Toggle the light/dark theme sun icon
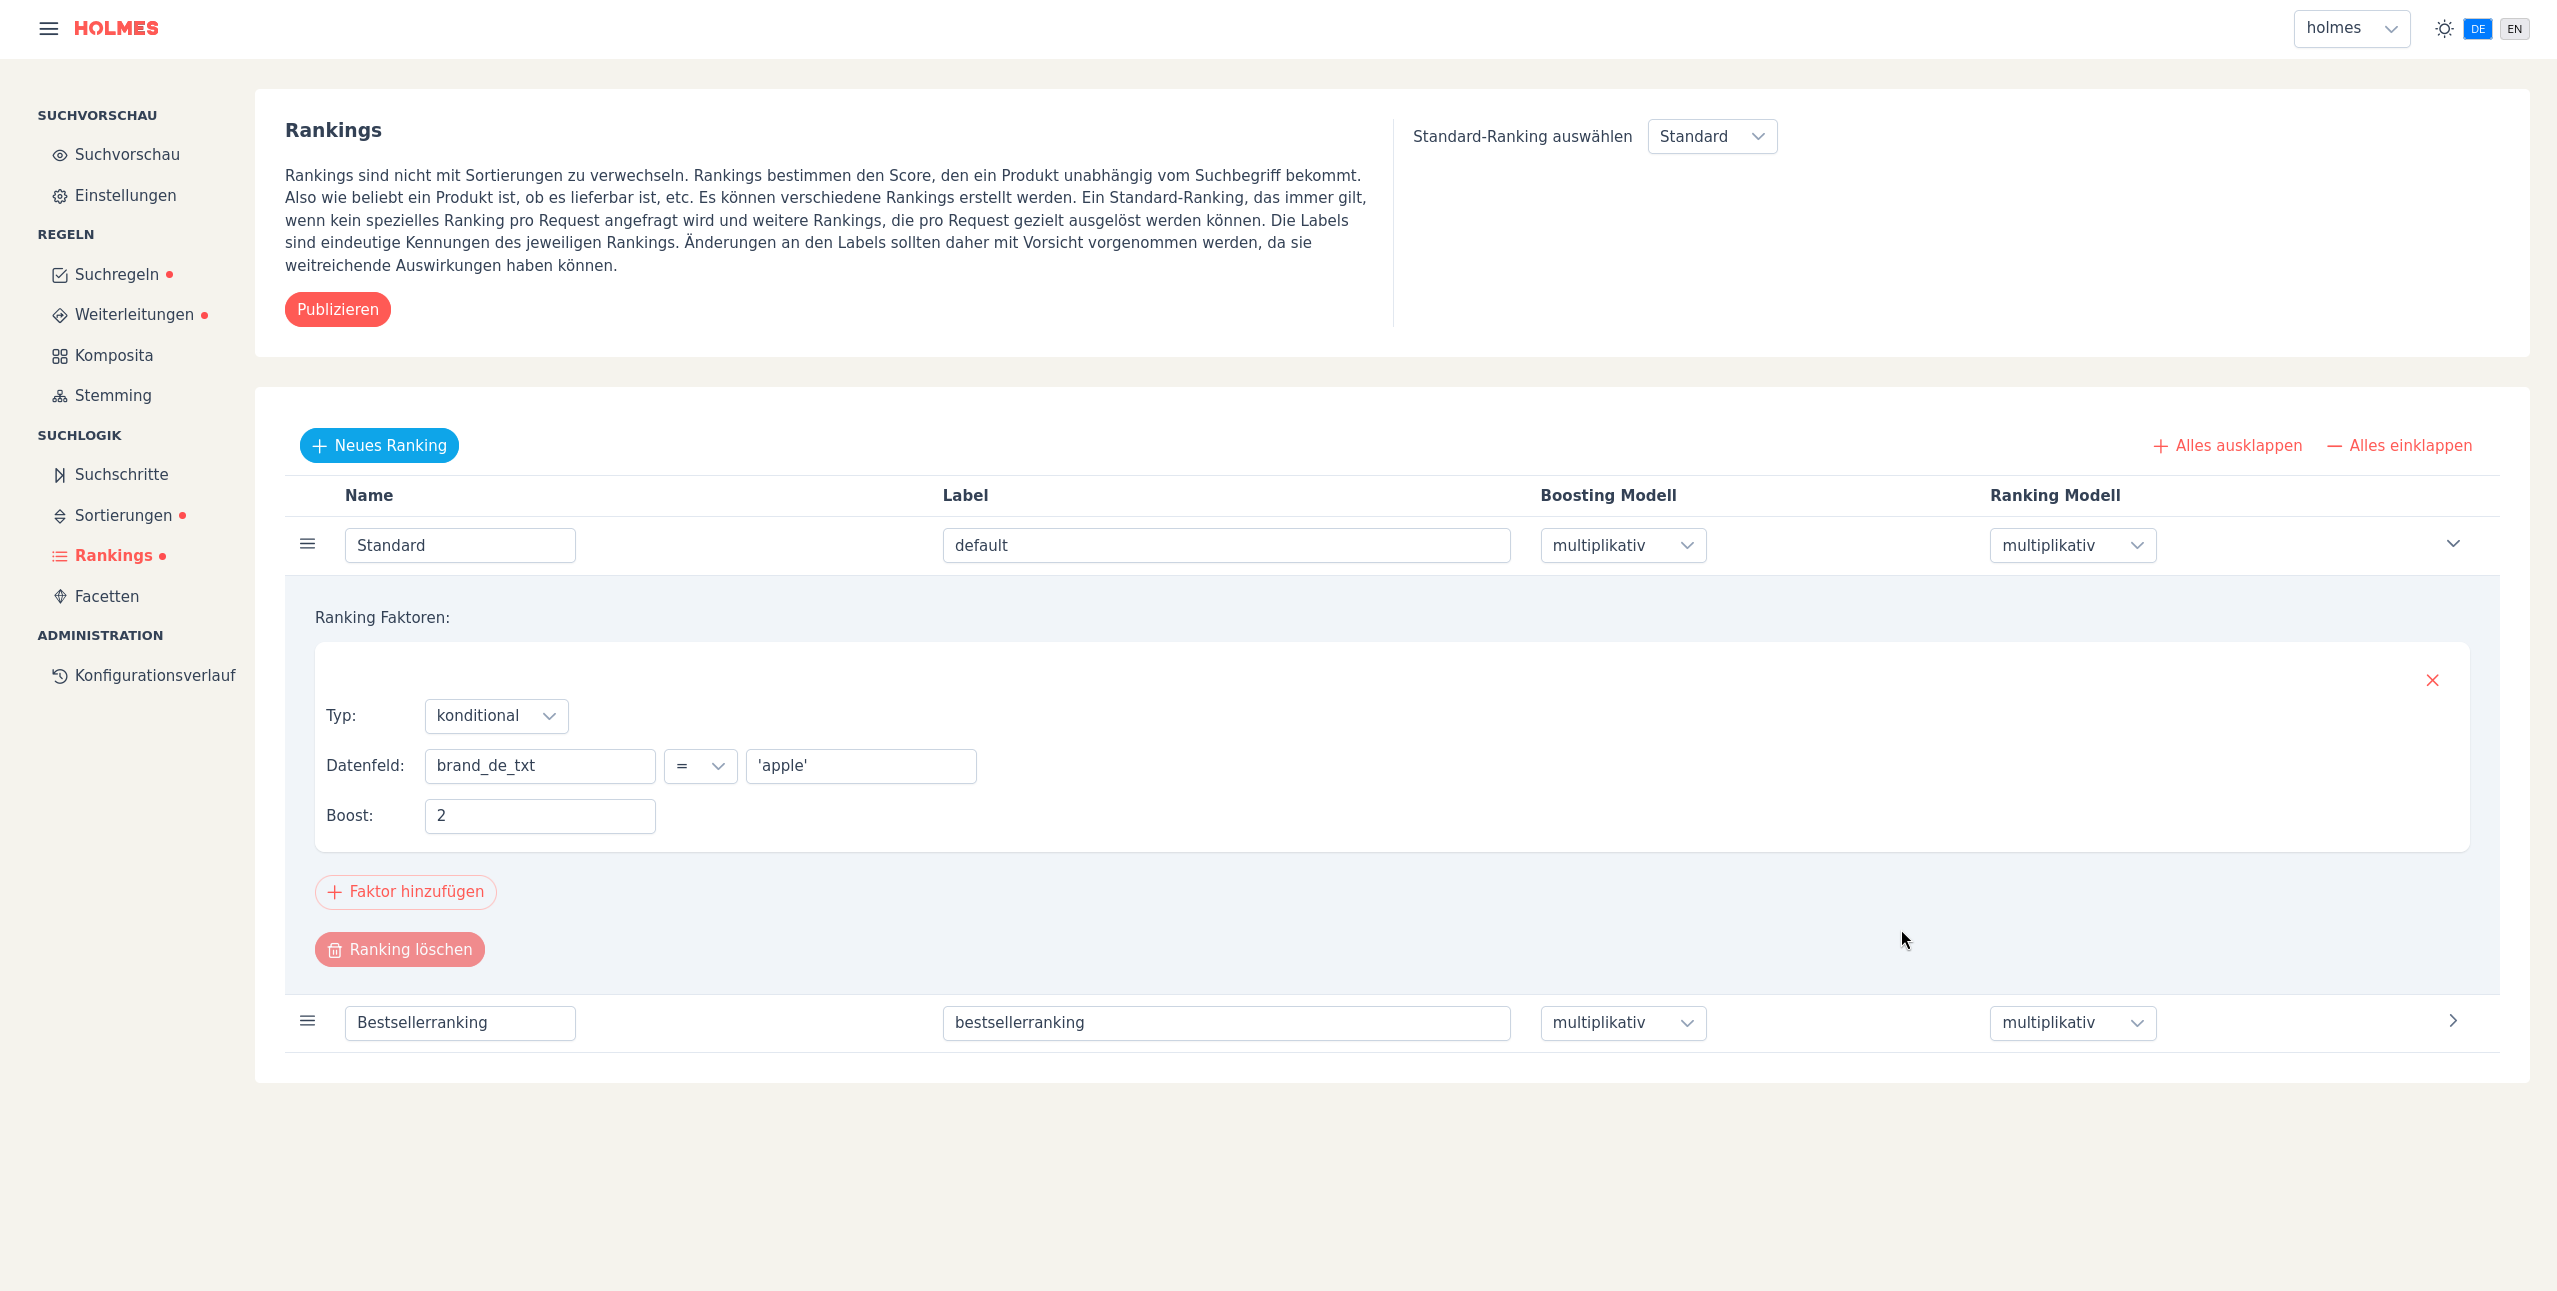 click(2444, 29)
